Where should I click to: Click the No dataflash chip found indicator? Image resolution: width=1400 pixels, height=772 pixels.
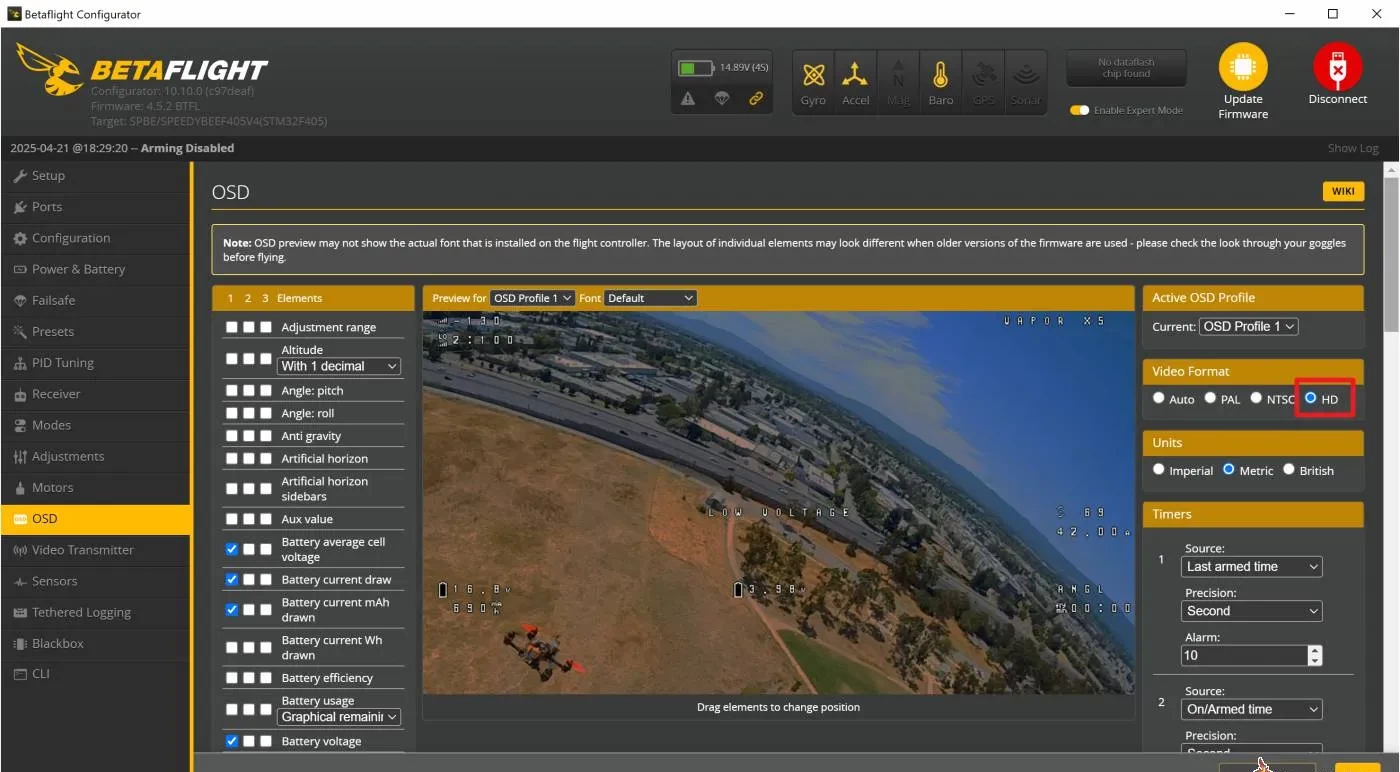click(x=1126, y=68)
